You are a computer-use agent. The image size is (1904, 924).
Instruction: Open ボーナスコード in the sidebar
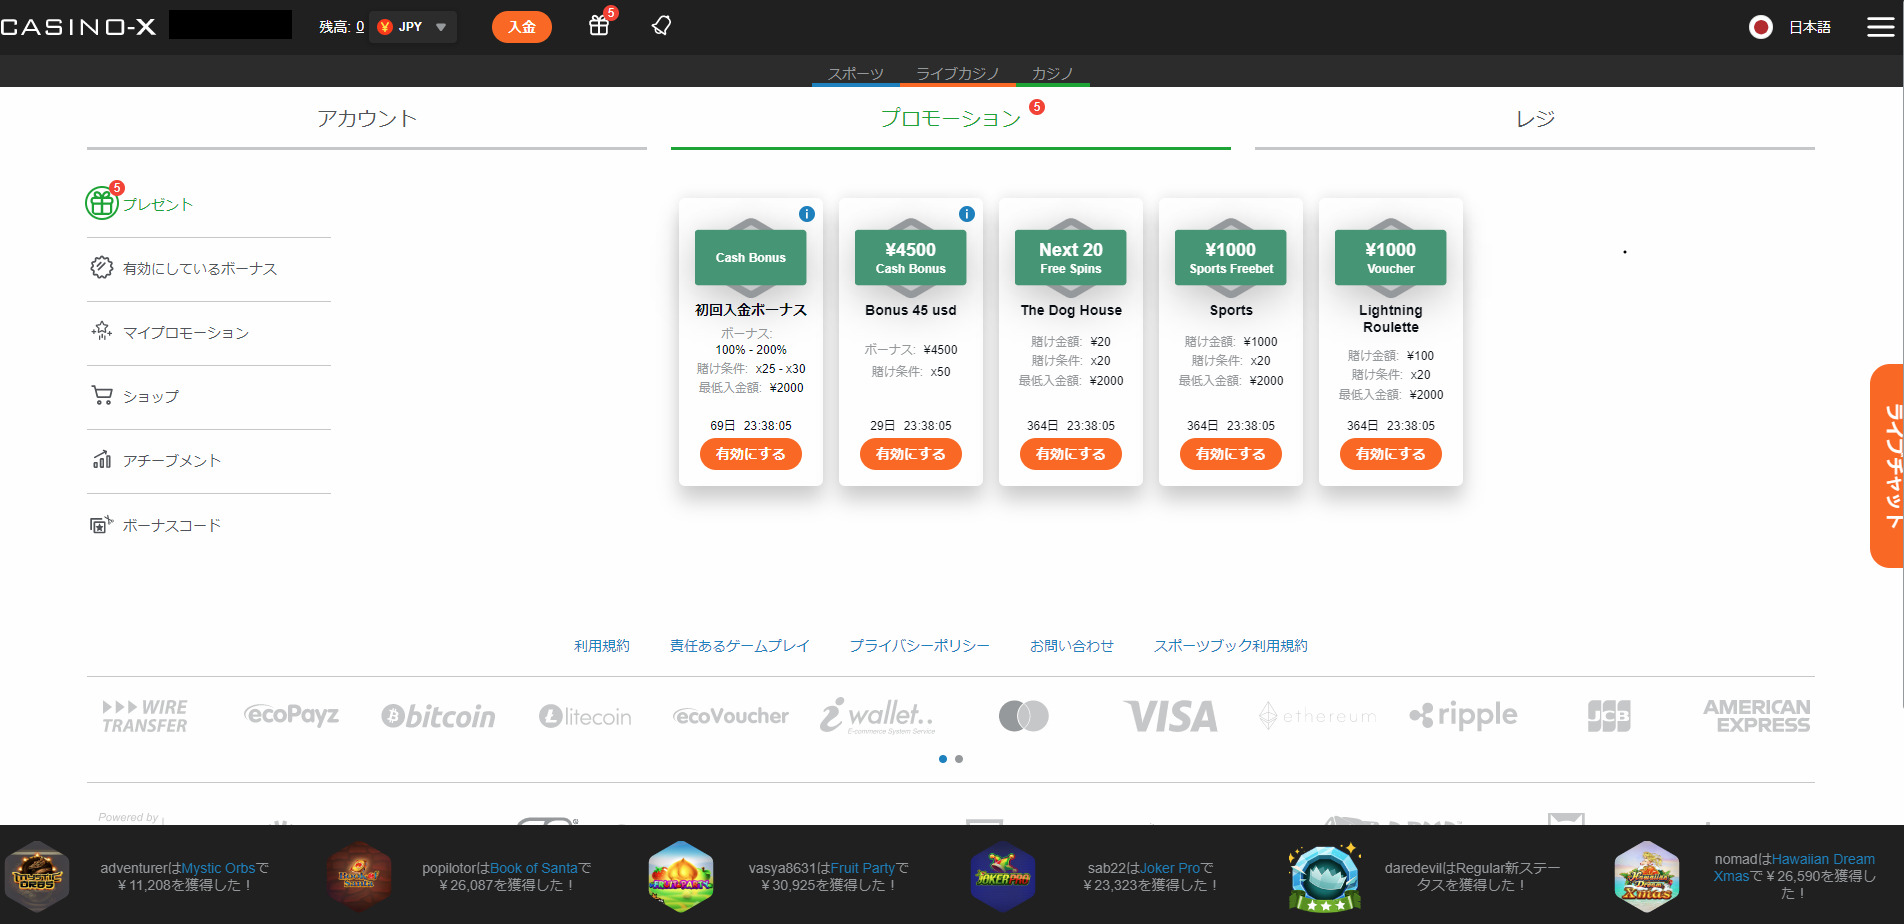click(x=171, y=525)
